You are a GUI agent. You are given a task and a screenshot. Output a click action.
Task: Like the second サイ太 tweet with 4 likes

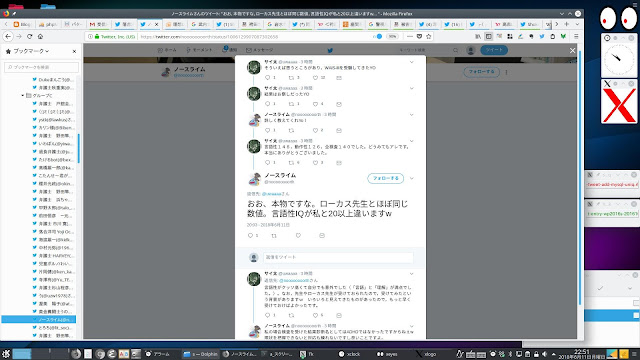(315, 104)
